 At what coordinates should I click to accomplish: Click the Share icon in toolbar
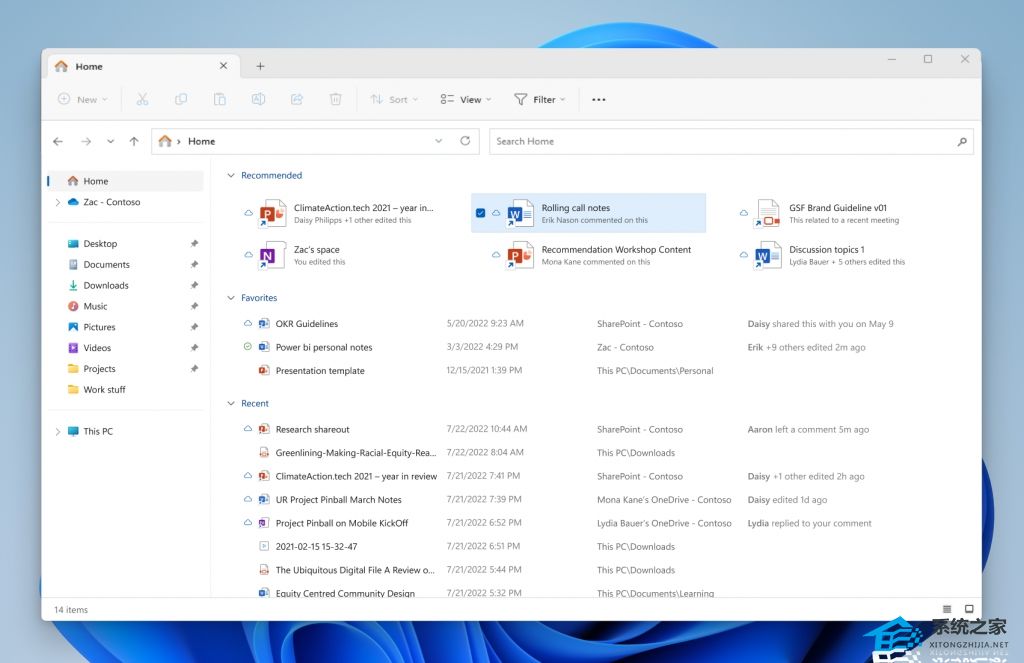[297, 99]
